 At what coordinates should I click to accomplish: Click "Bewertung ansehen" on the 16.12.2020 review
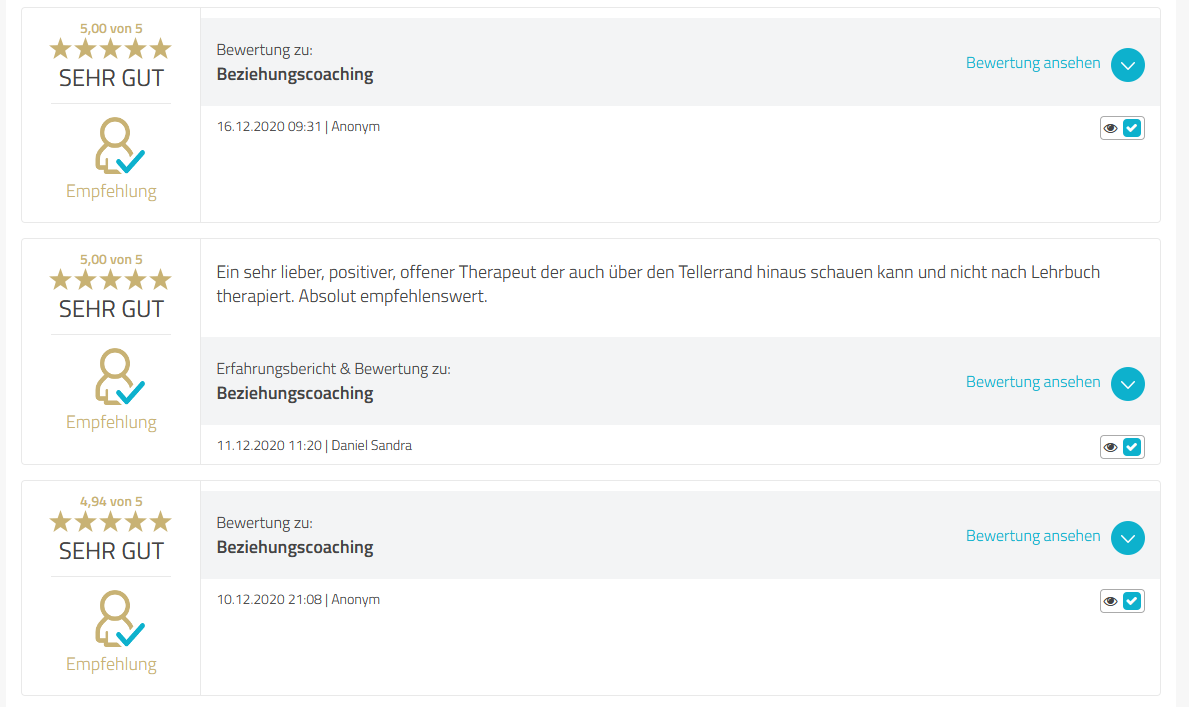pos(1033,63)
